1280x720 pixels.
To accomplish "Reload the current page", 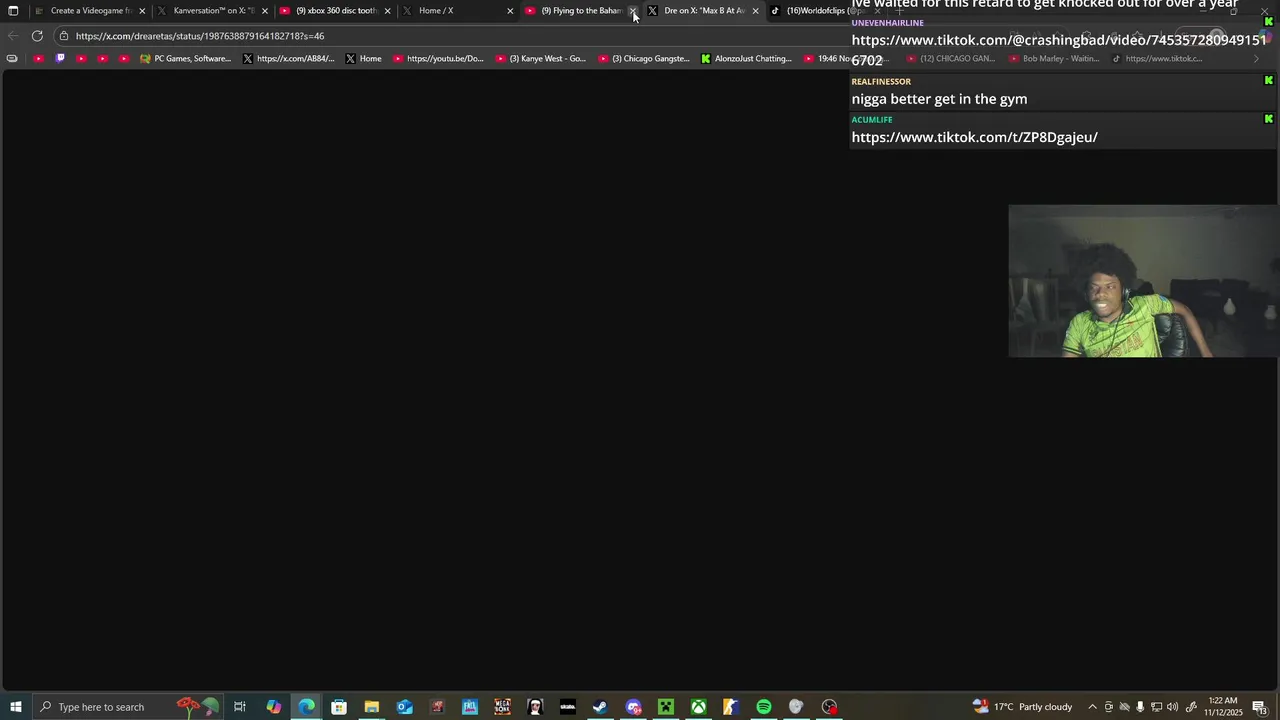I will click(37, 36).
